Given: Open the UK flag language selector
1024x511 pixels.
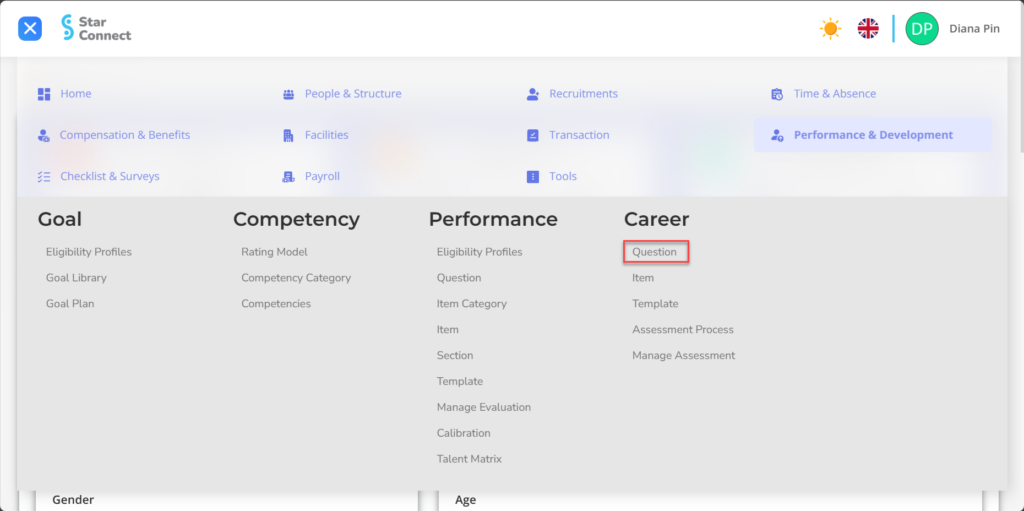Looking at the screenshot, I should tap(868, 29).
